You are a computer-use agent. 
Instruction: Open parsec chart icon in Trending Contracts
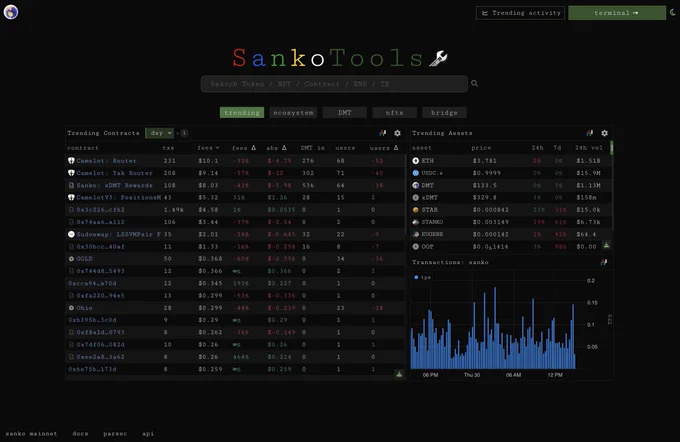point(382,133)
